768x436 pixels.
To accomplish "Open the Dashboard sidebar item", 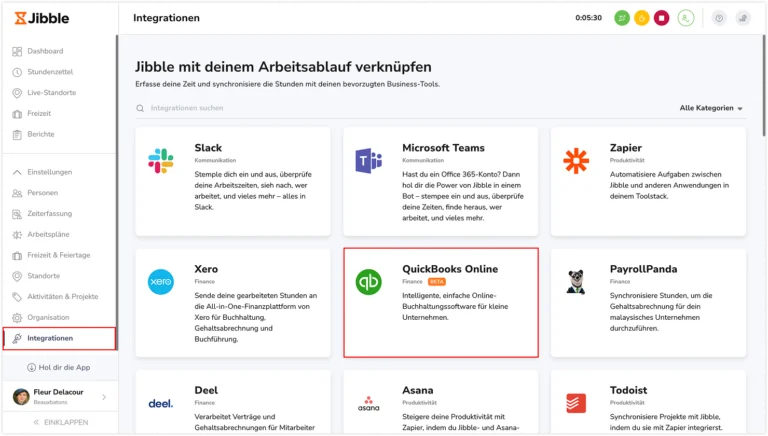I will [45, 51].
